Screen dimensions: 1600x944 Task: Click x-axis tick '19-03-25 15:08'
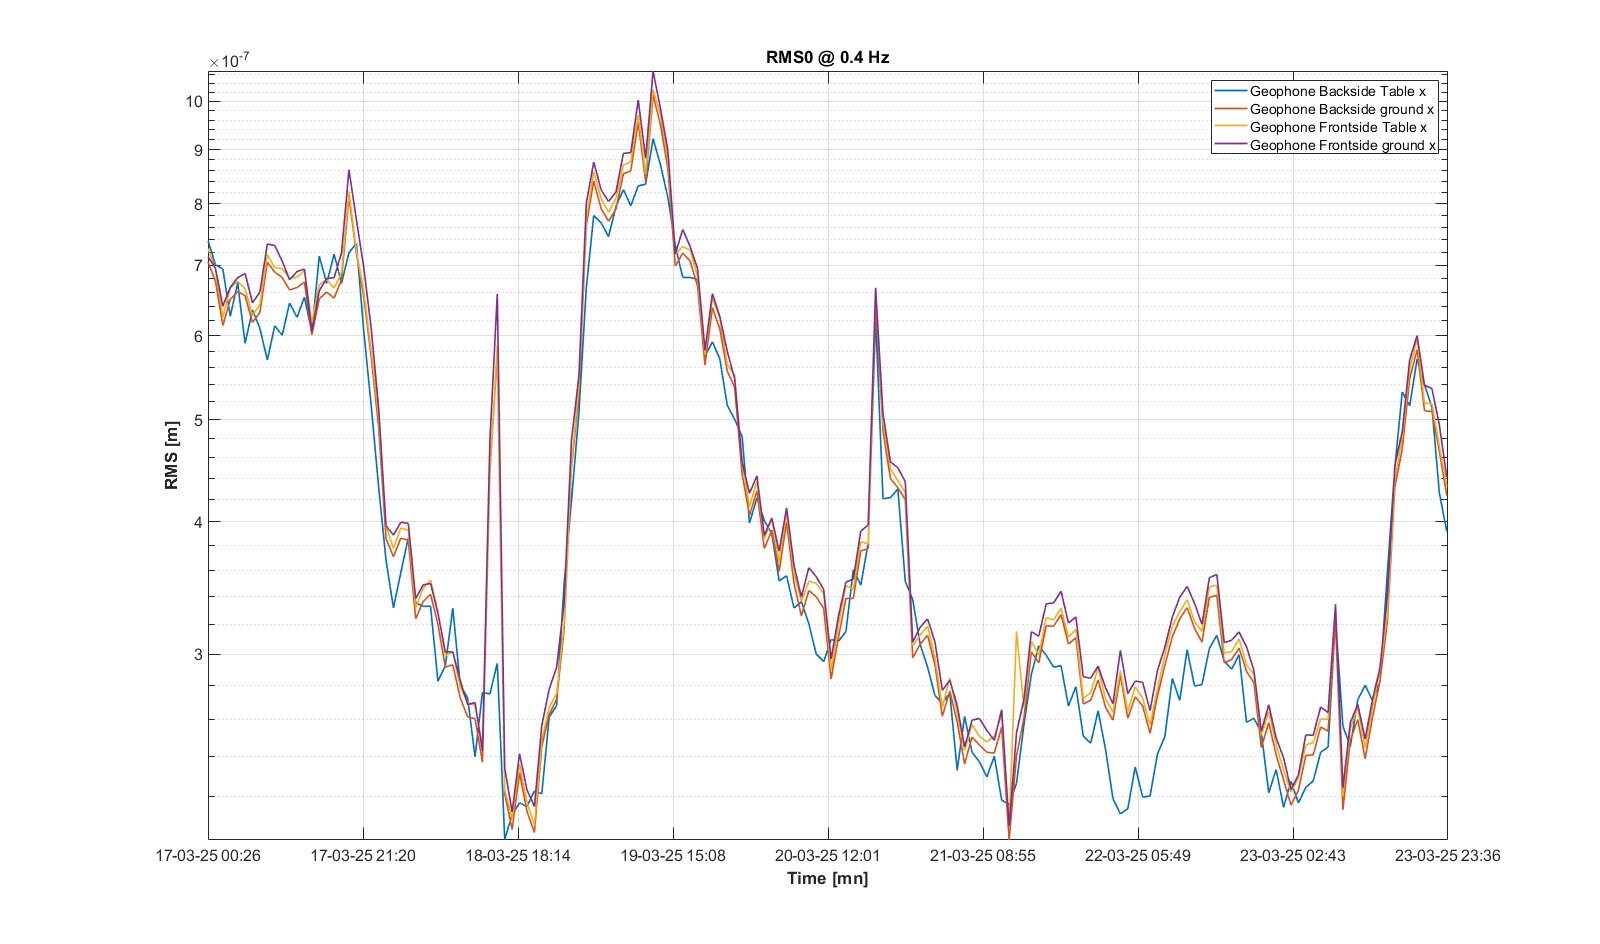click(673, 855)
